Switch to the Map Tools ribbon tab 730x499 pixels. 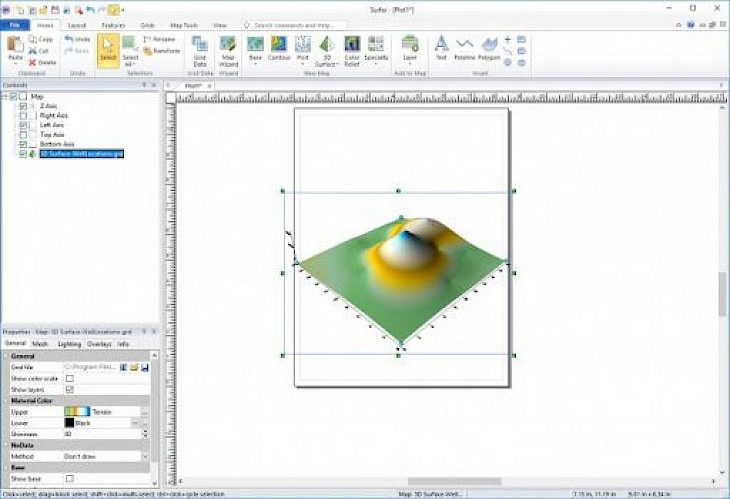[x=184, y=25]
